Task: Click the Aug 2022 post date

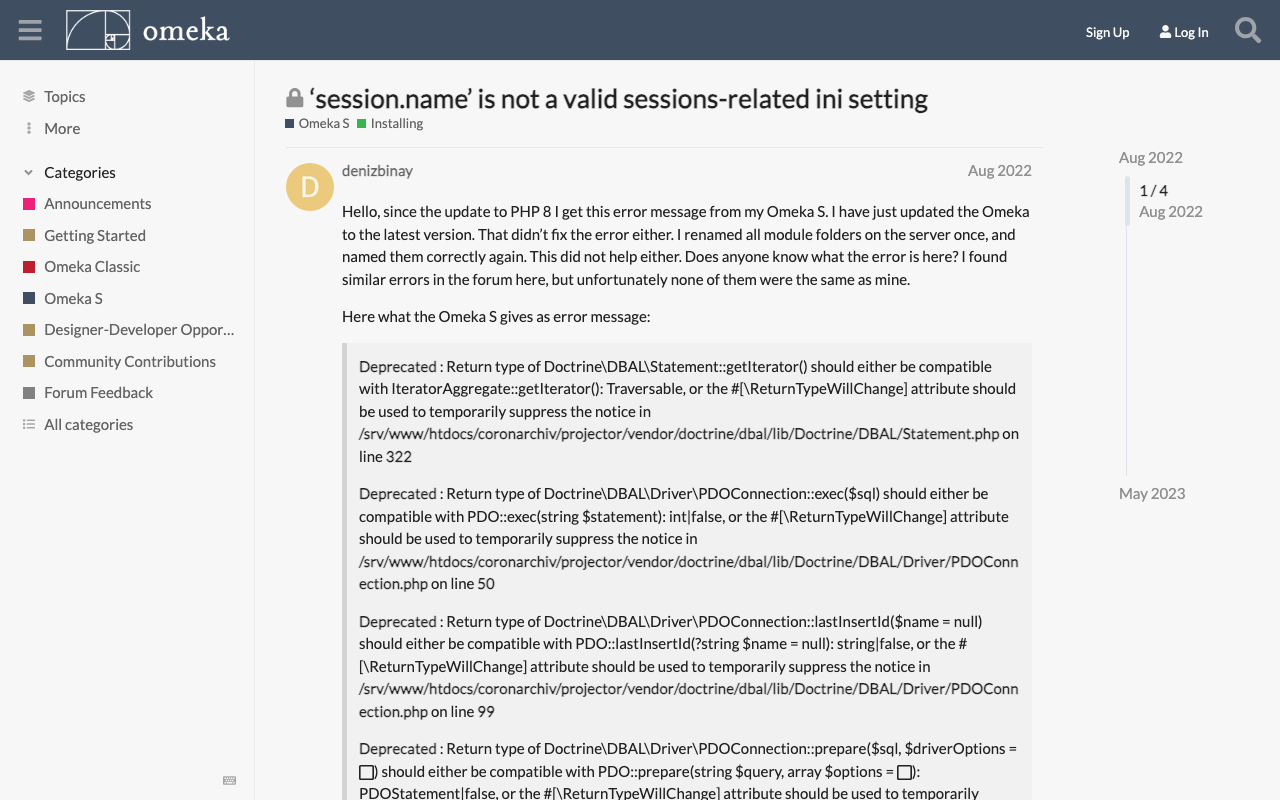Action: (x=999, y=170)
